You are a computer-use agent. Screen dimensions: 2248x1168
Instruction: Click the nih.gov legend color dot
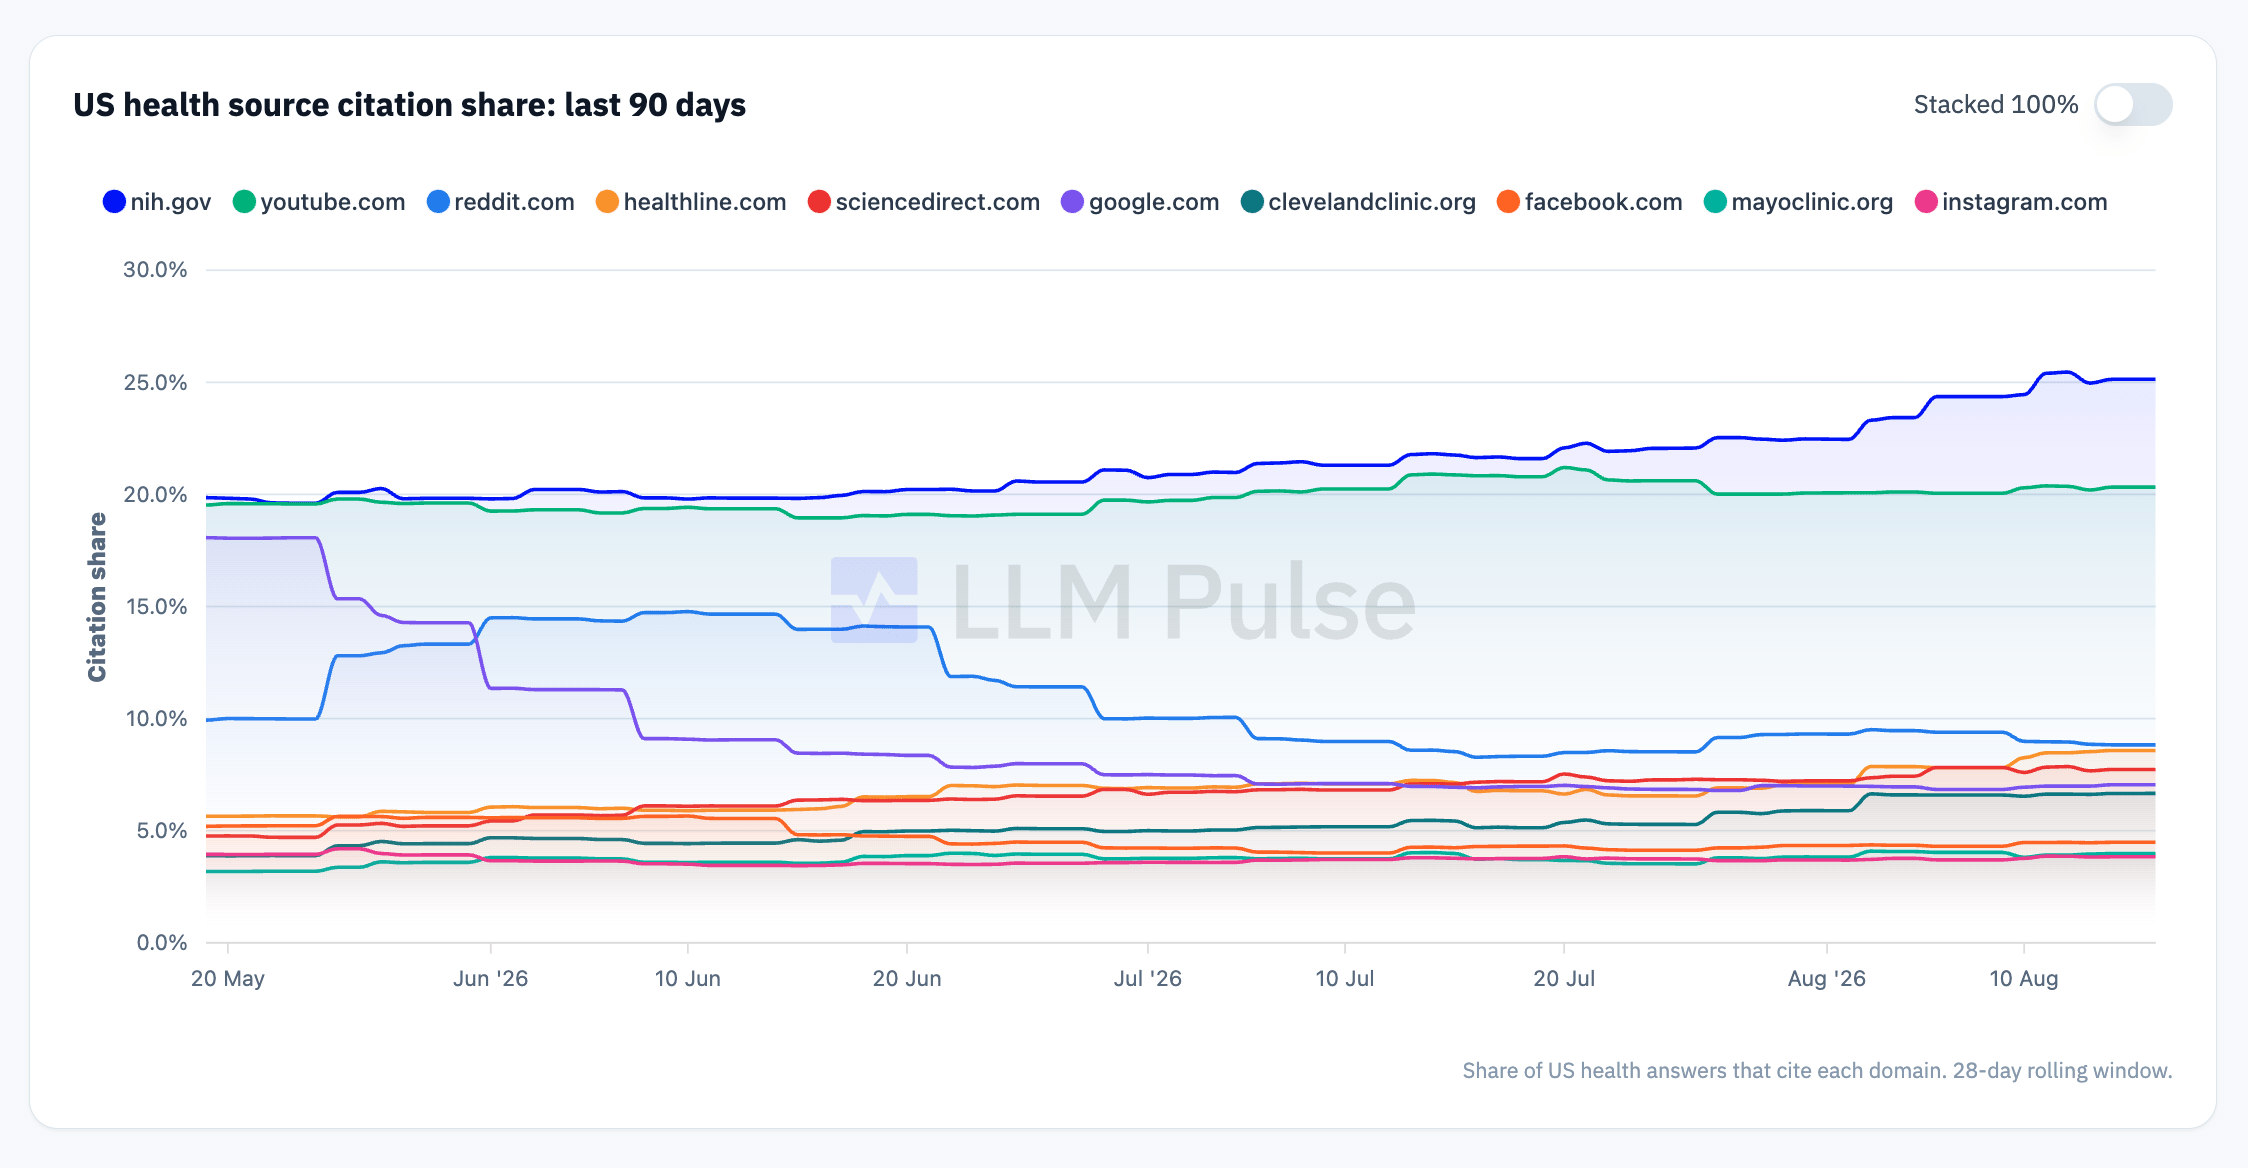pyautogui.click(x=114, y=202)
